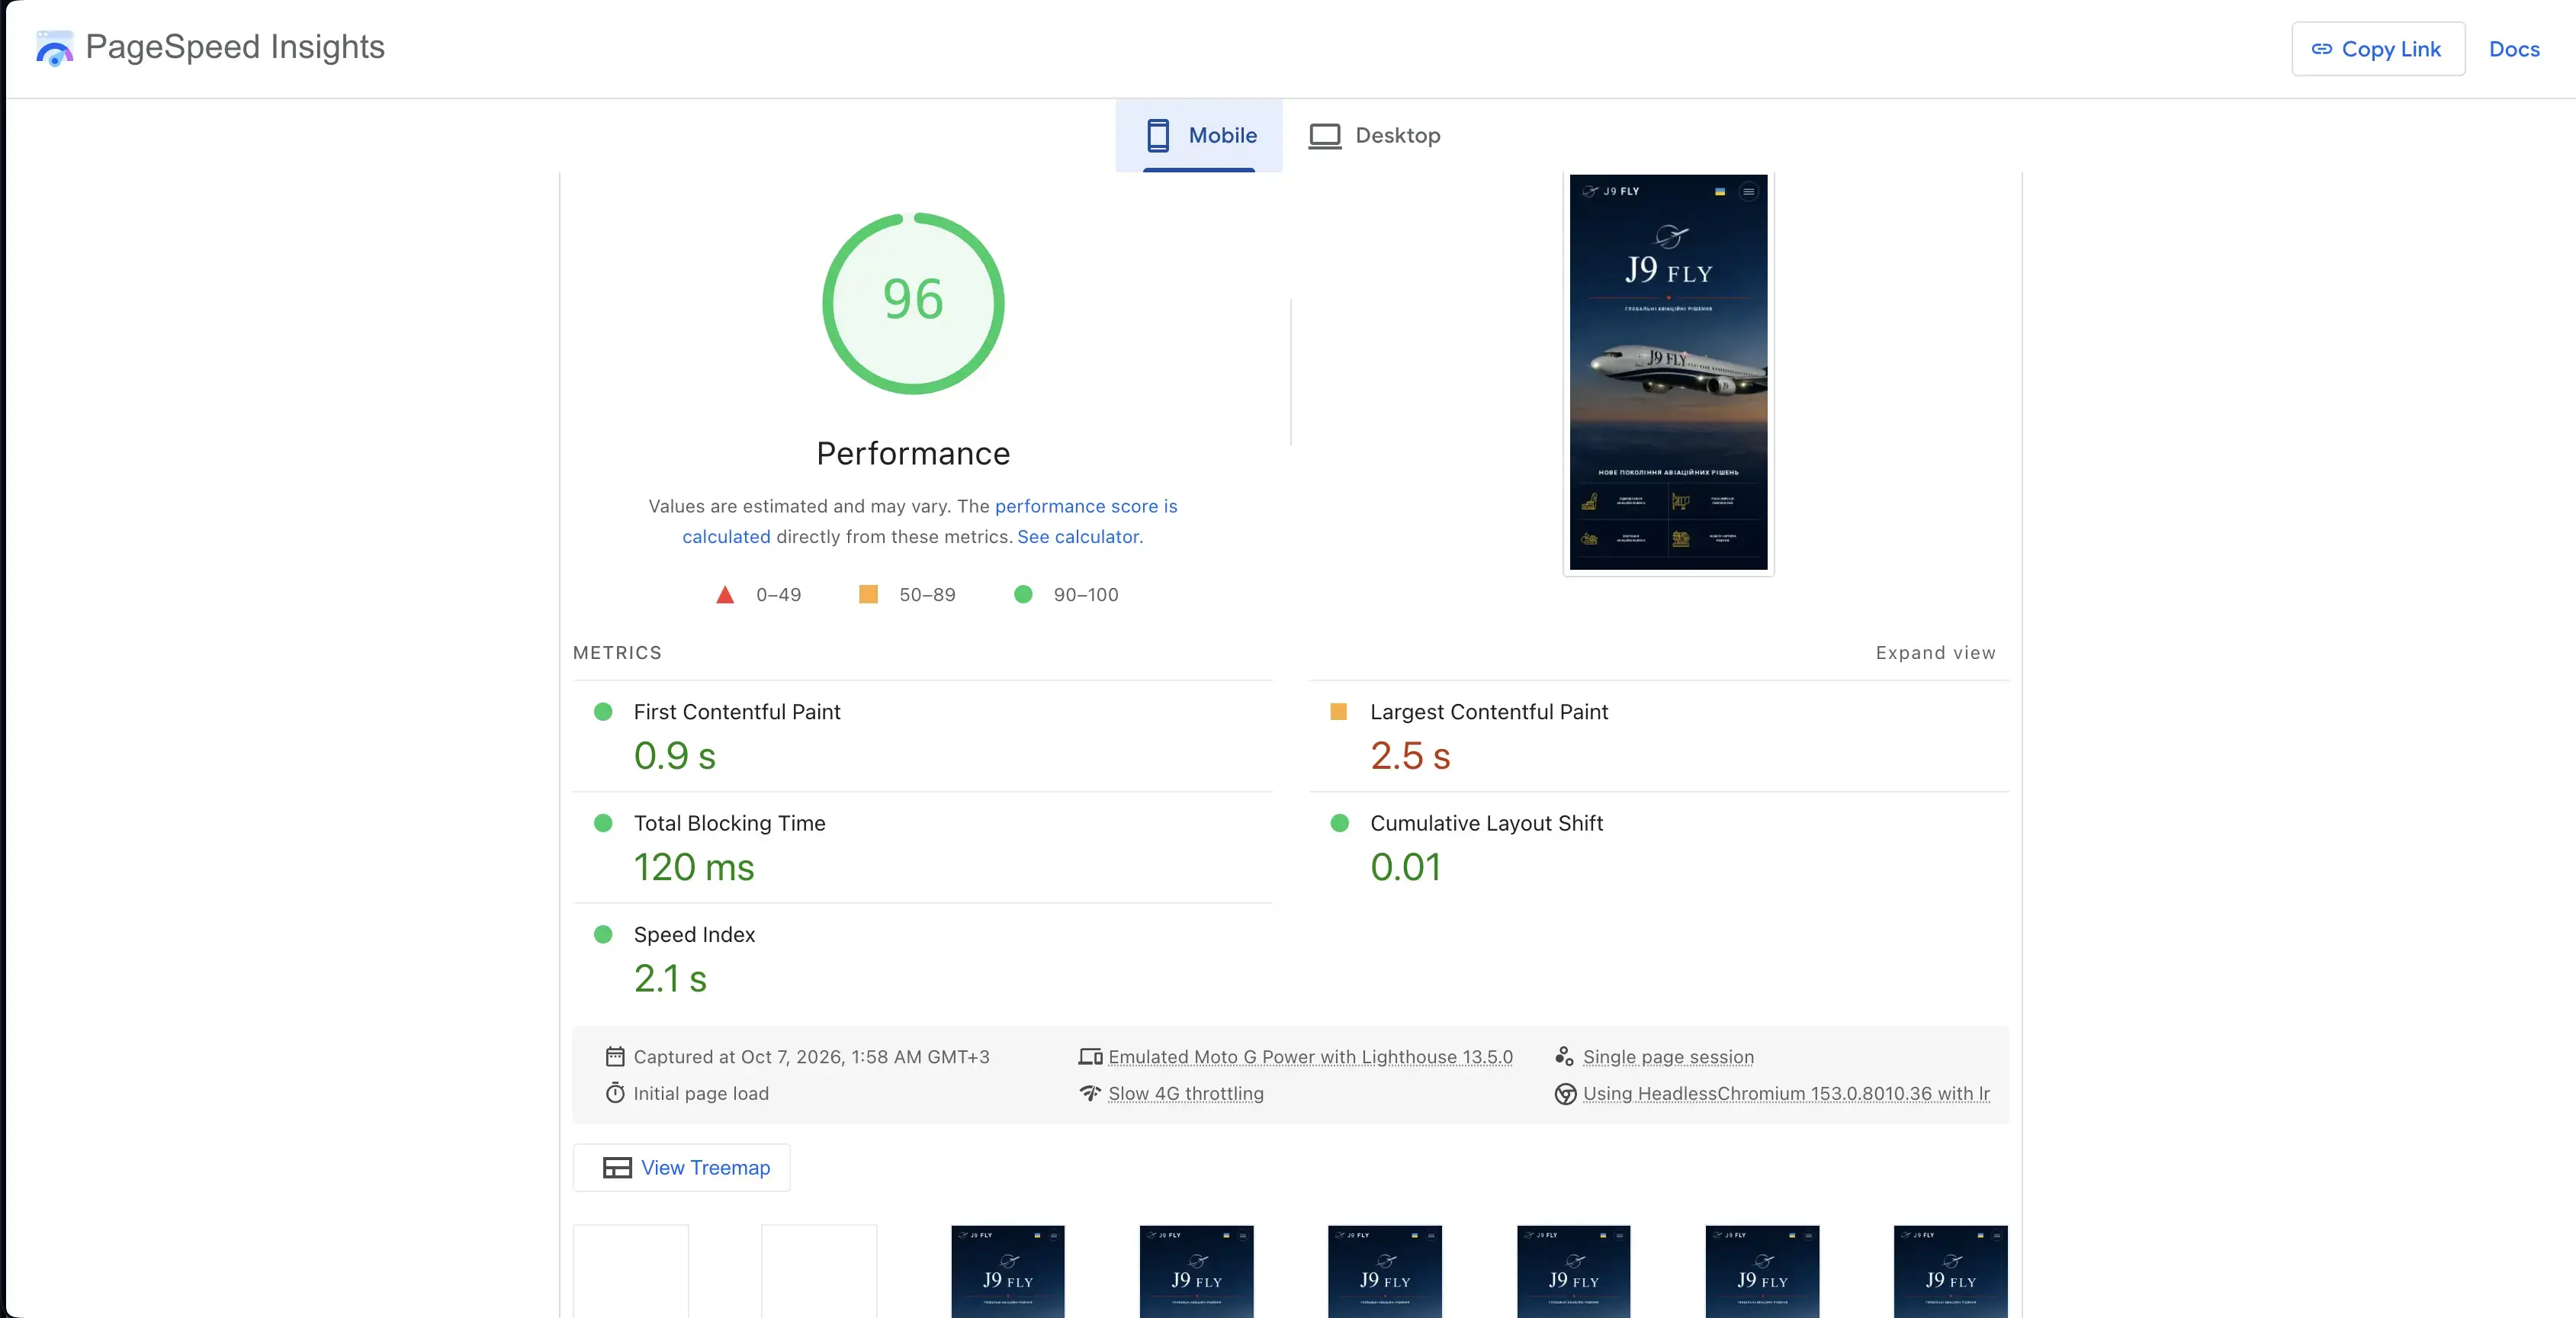
Task: Click the wifi icon before Slow 4G throttling
Action: click(1090, 1093)
